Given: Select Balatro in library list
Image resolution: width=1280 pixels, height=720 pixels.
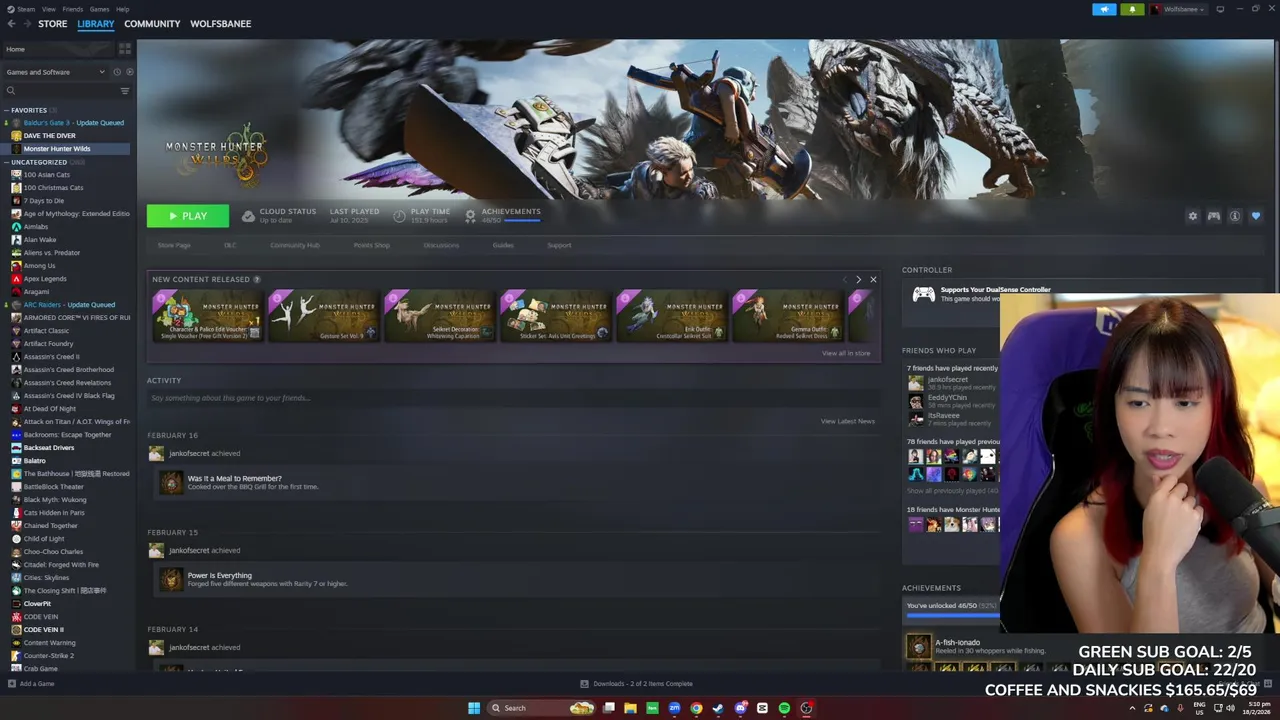Looking at the screenshot, I should tap(35, 461).
